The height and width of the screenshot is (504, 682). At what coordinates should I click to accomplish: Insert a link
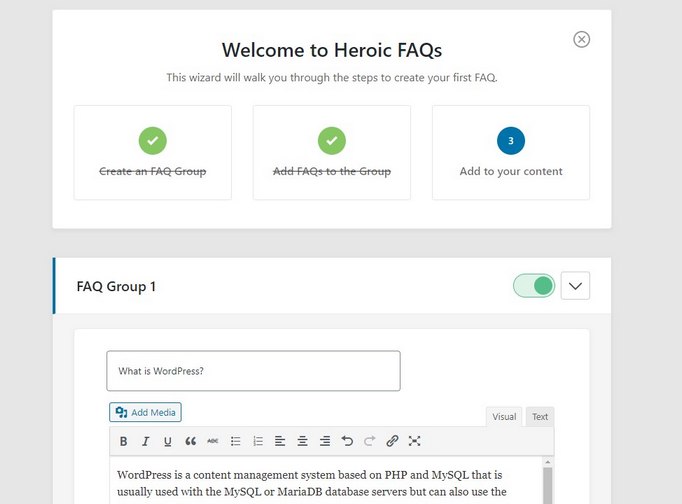392,441
